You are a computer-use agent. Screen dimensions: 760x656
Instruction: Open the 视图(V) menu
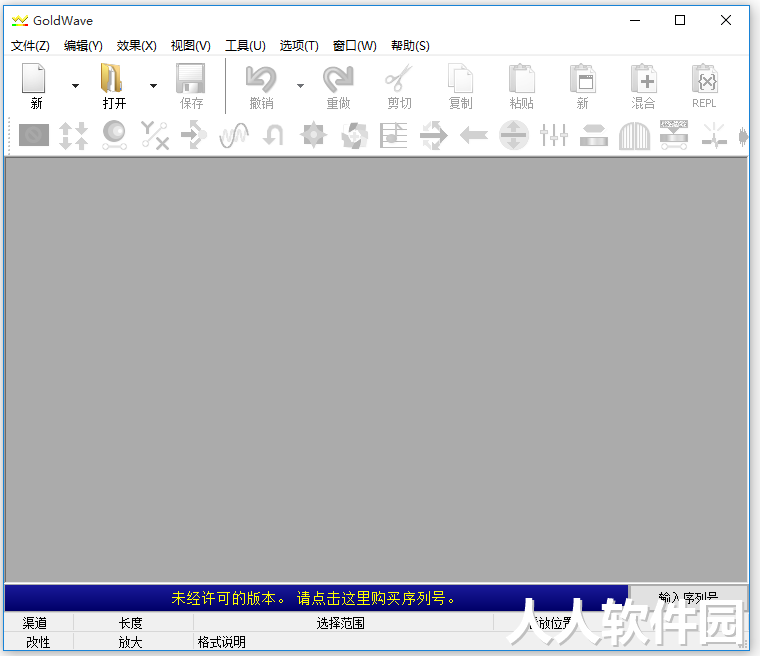tap(190, 46)
